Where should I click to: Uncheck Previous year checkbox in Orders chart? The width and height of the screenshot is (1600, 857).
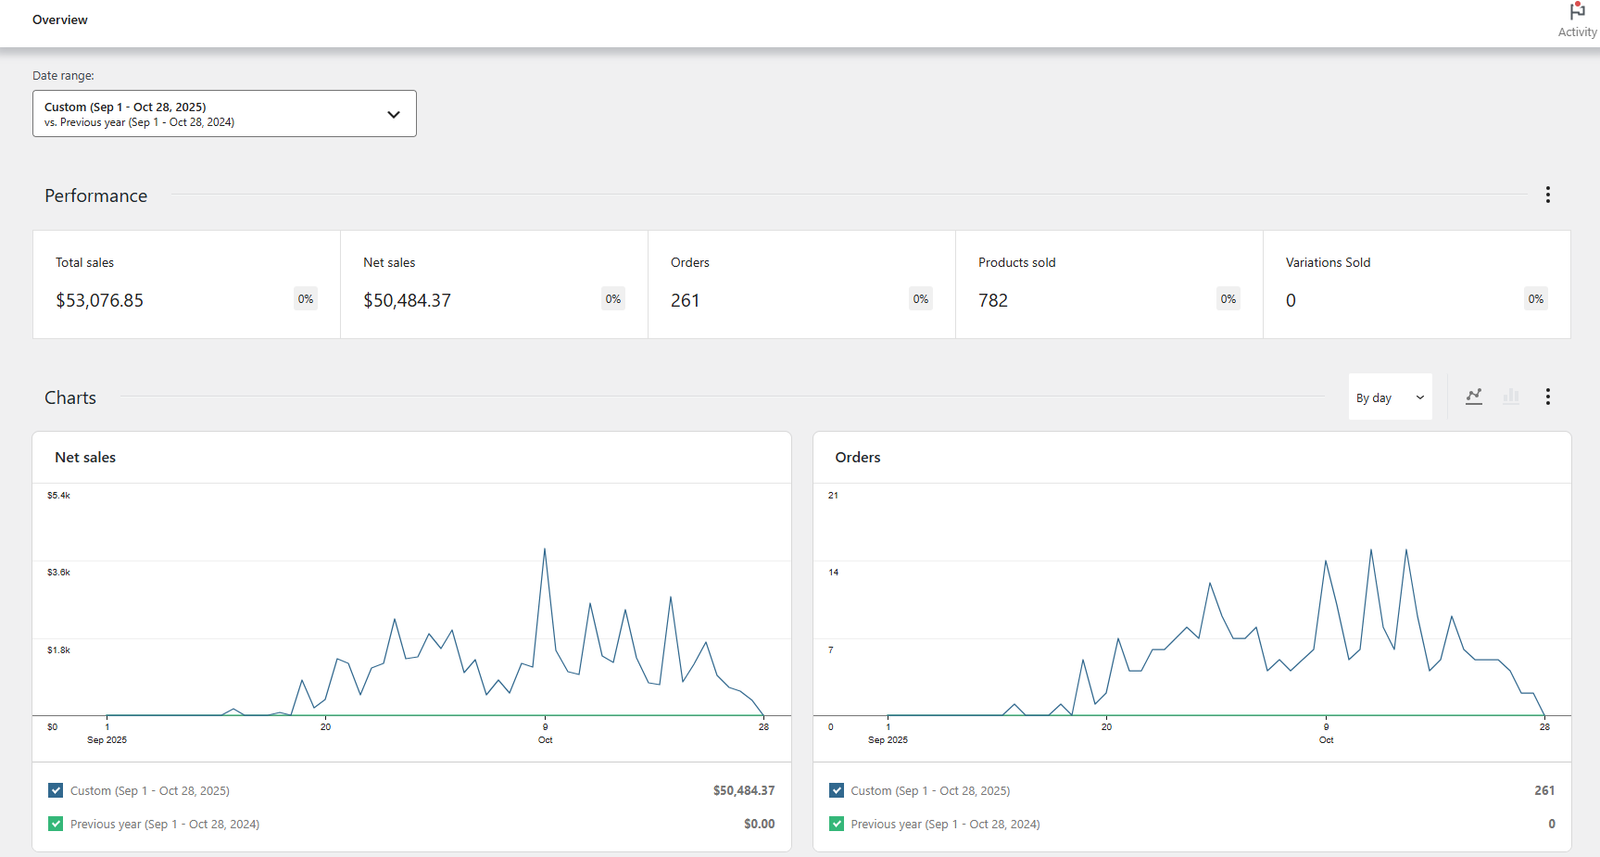[x=837, y=824]
